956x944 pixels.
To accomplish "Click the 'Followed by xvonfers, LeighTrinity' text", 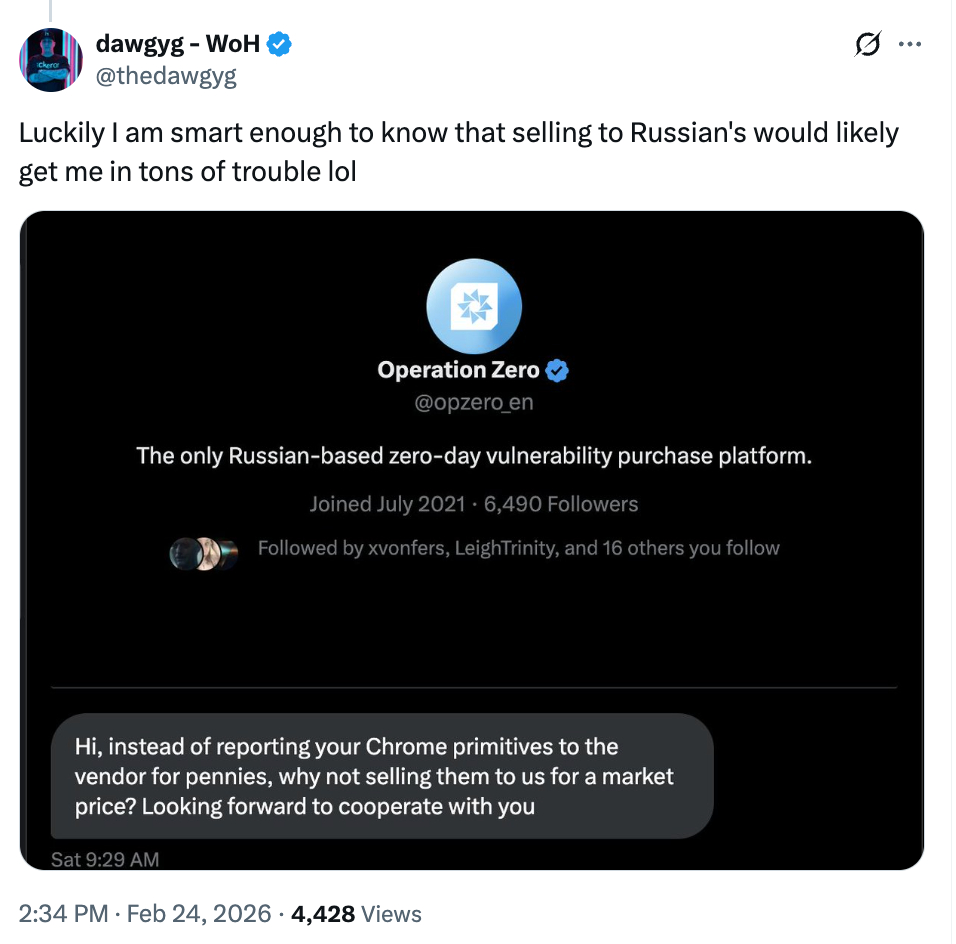I will point(518,548).
